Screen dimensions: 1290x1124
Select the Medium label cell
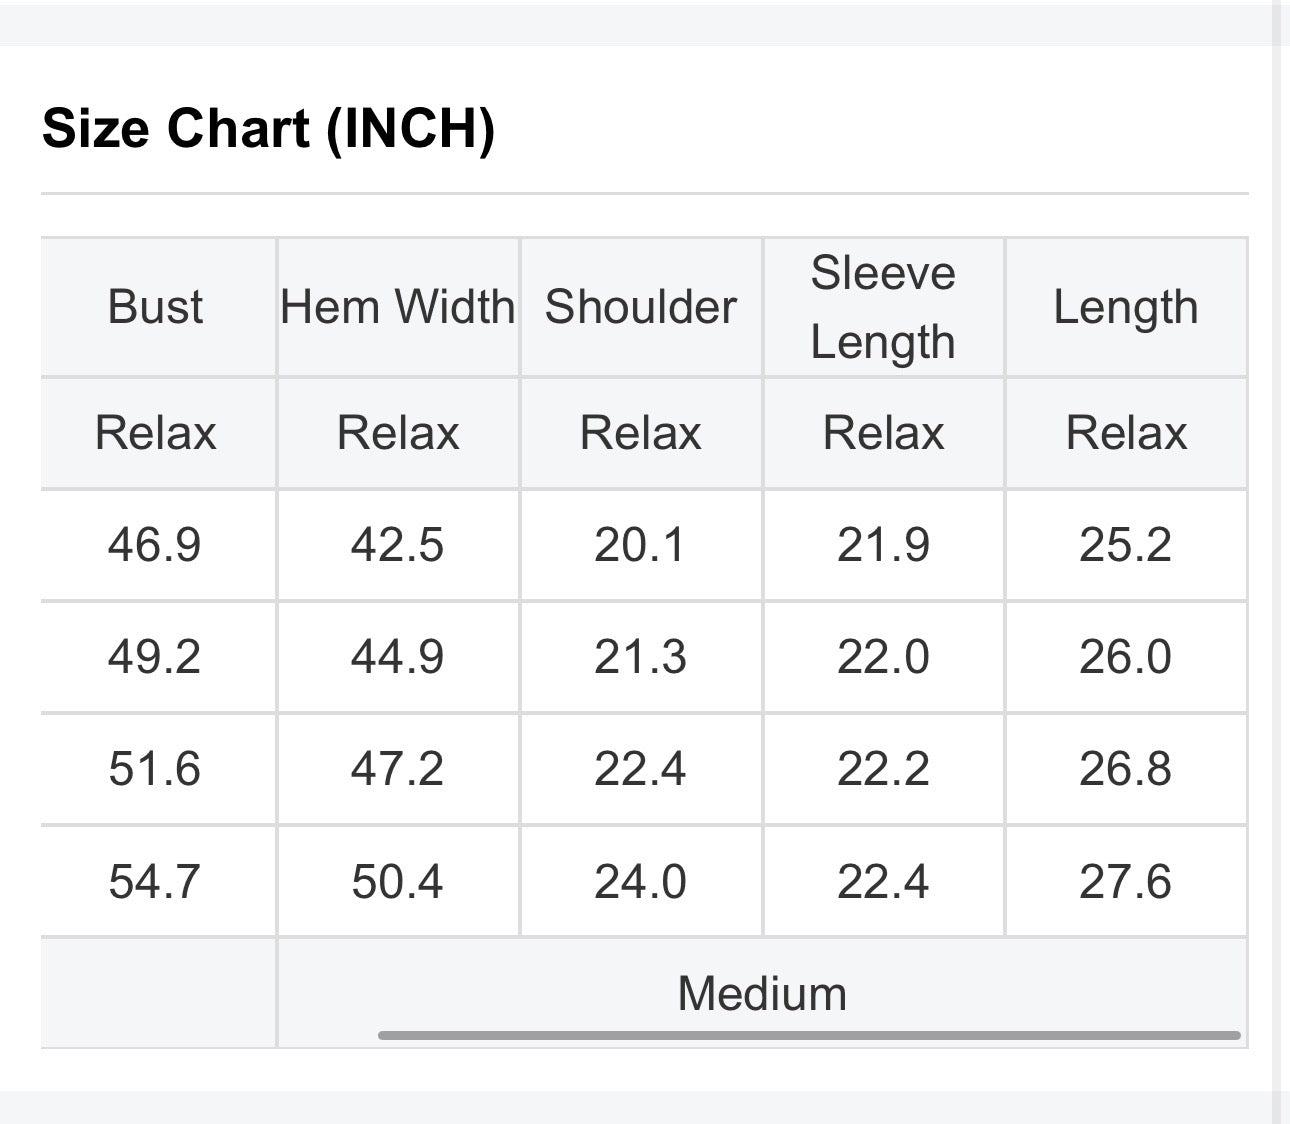tap(762, 993)
